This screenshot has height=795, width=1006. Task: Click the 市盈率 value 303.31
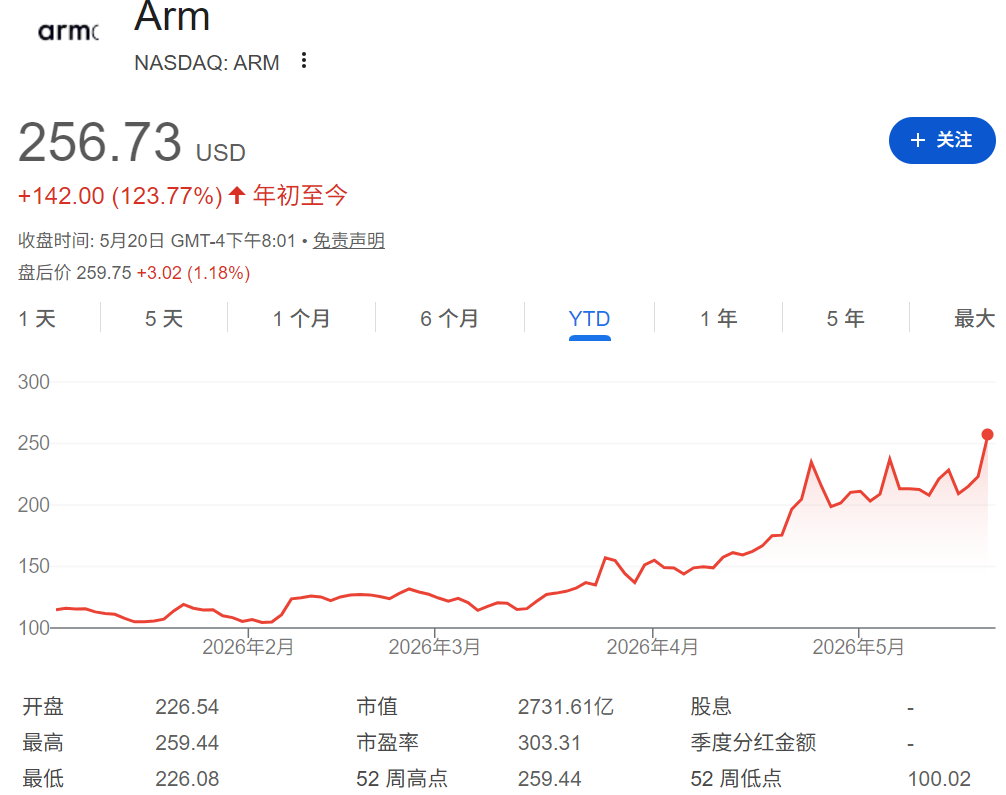[x=549, y=743]
